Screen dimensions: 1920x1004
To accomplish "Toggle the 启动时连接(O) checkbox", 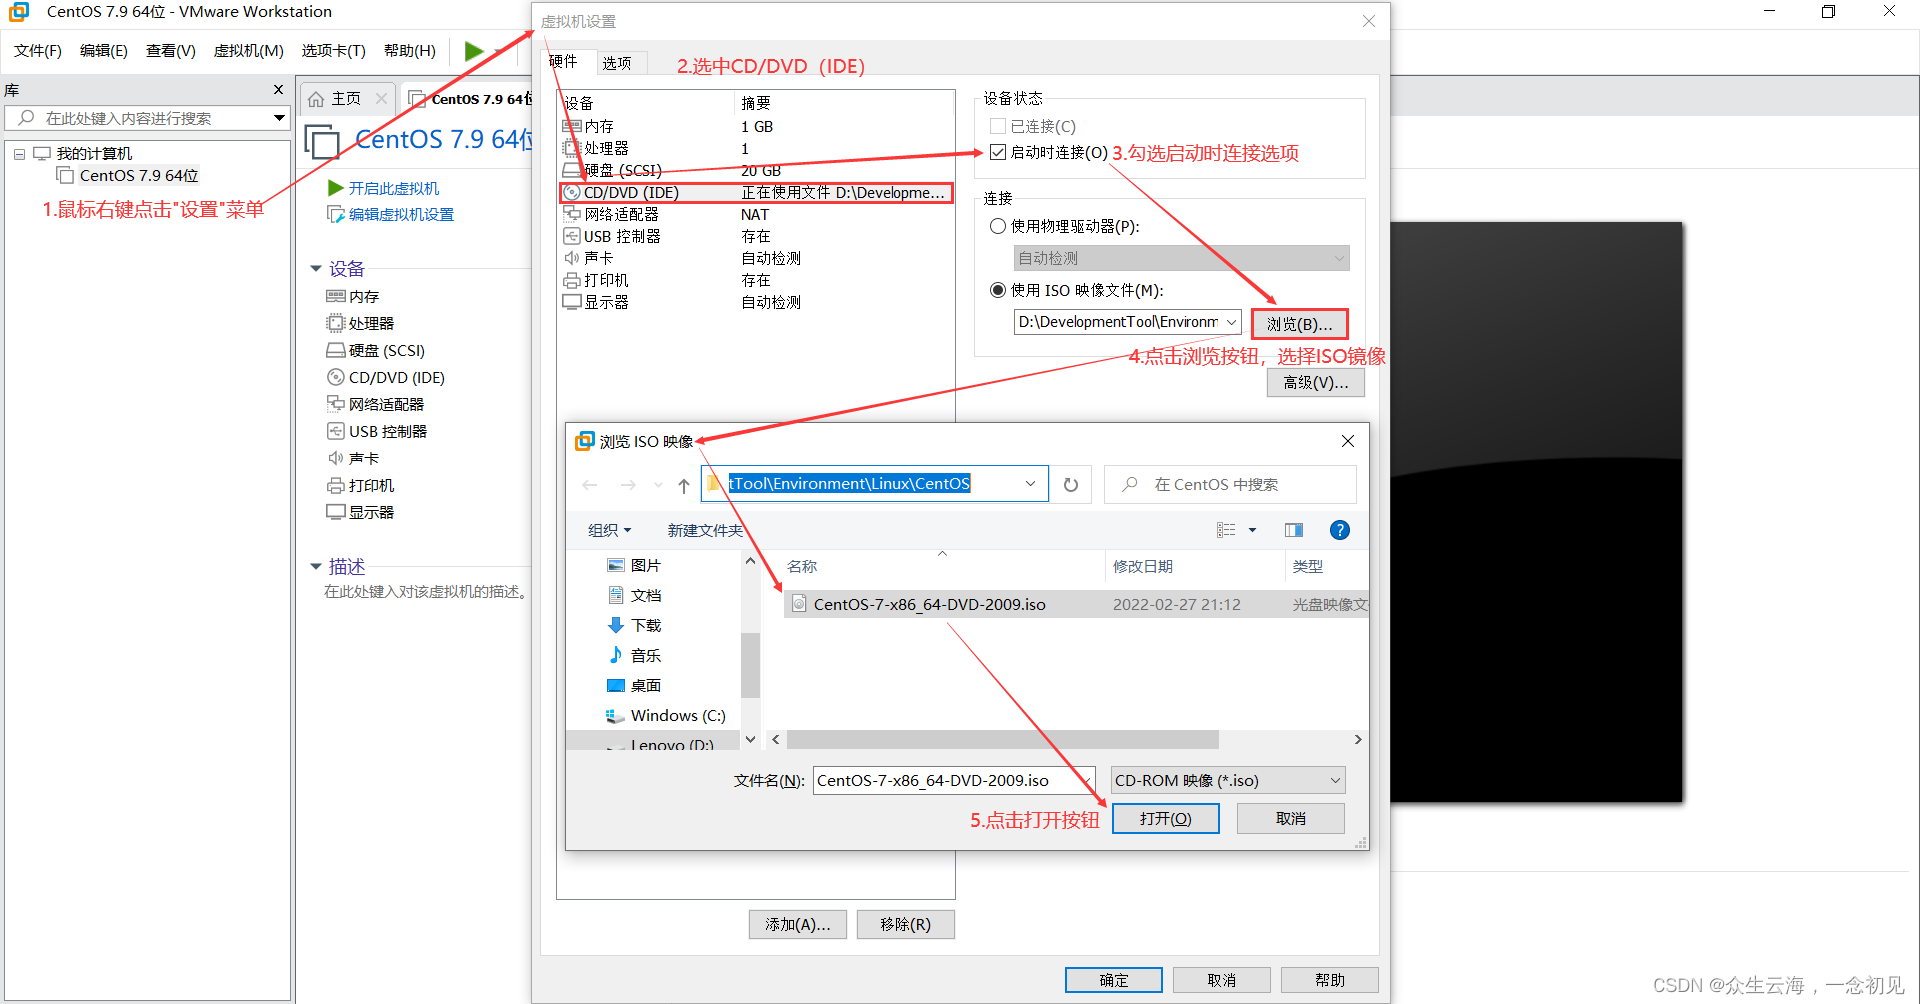I will click(997, 152).
